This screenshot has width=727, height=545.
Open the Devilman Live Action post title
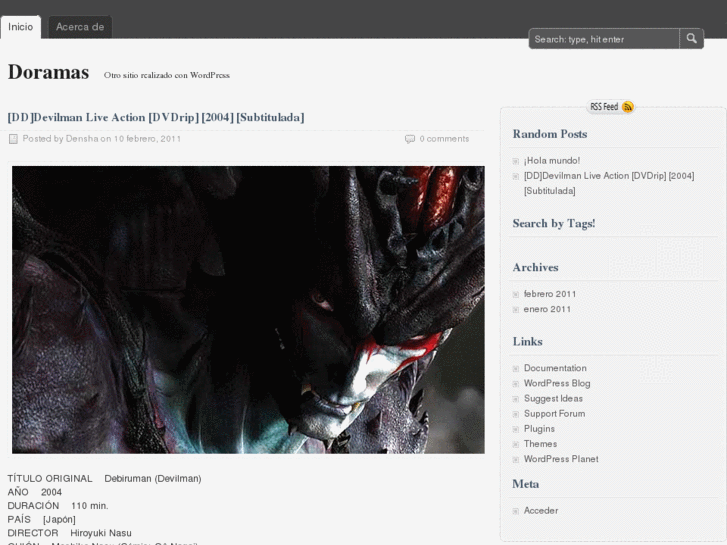(156, 117)
